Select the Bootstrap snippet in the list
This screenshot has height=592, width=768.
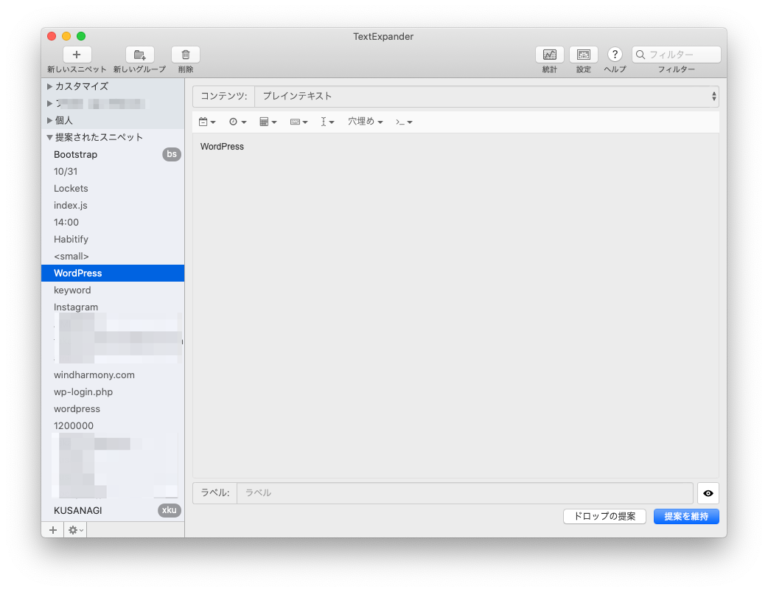(76, 155)
